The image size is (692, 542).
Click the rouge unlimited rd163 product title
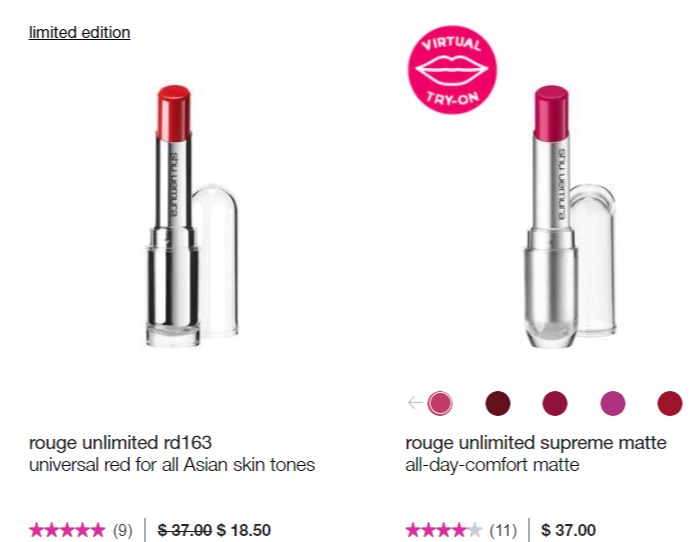point(120,442)
